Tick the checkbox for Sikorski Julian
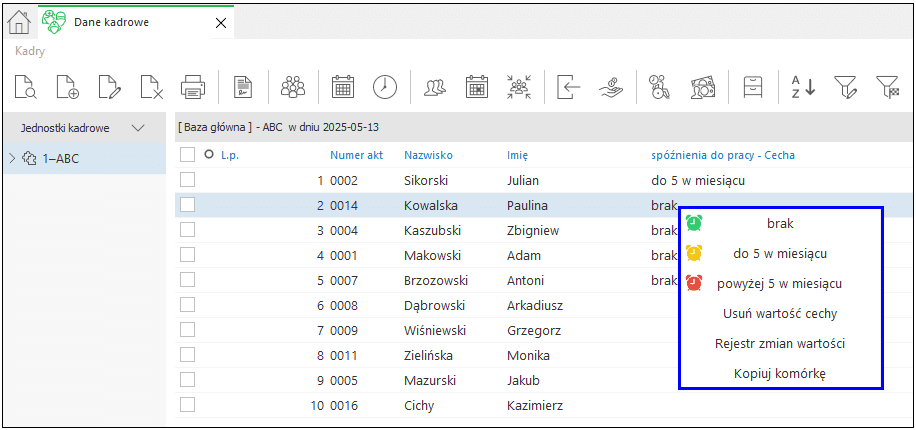 [188, 180]
